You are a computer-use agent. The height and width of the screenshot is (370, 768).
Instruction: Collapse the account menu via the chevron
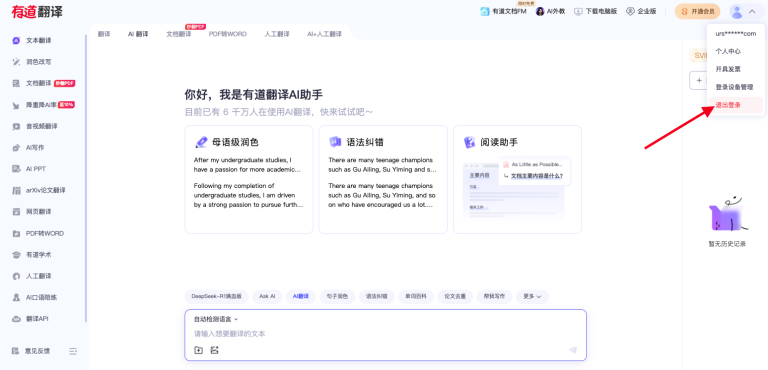click(752, 11)
